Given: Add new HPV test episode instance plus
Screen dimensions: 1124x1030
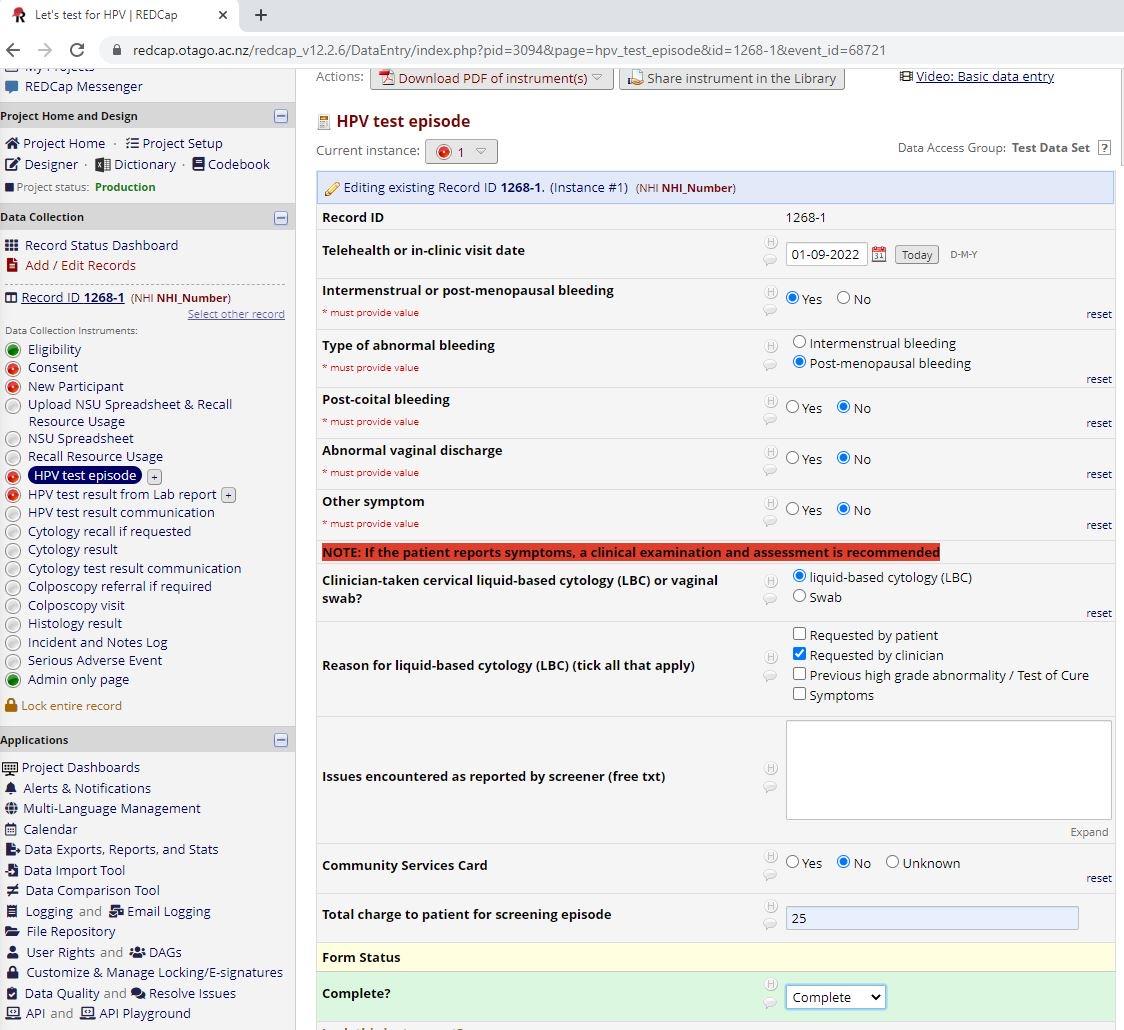Looking at the screenshot, I should [x=154, y=477].
